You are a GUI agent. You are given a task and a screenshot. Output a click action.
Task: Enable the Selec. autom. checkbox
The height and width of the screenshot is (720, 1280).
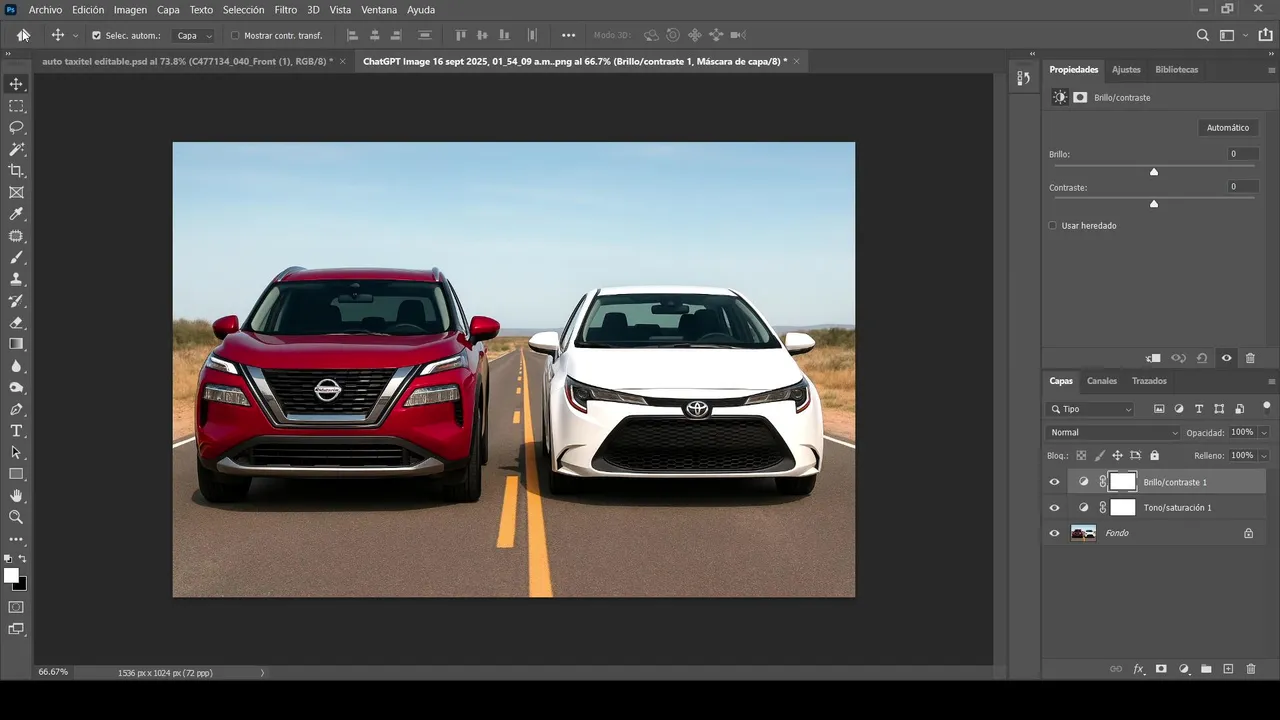(x=96, y=35)
